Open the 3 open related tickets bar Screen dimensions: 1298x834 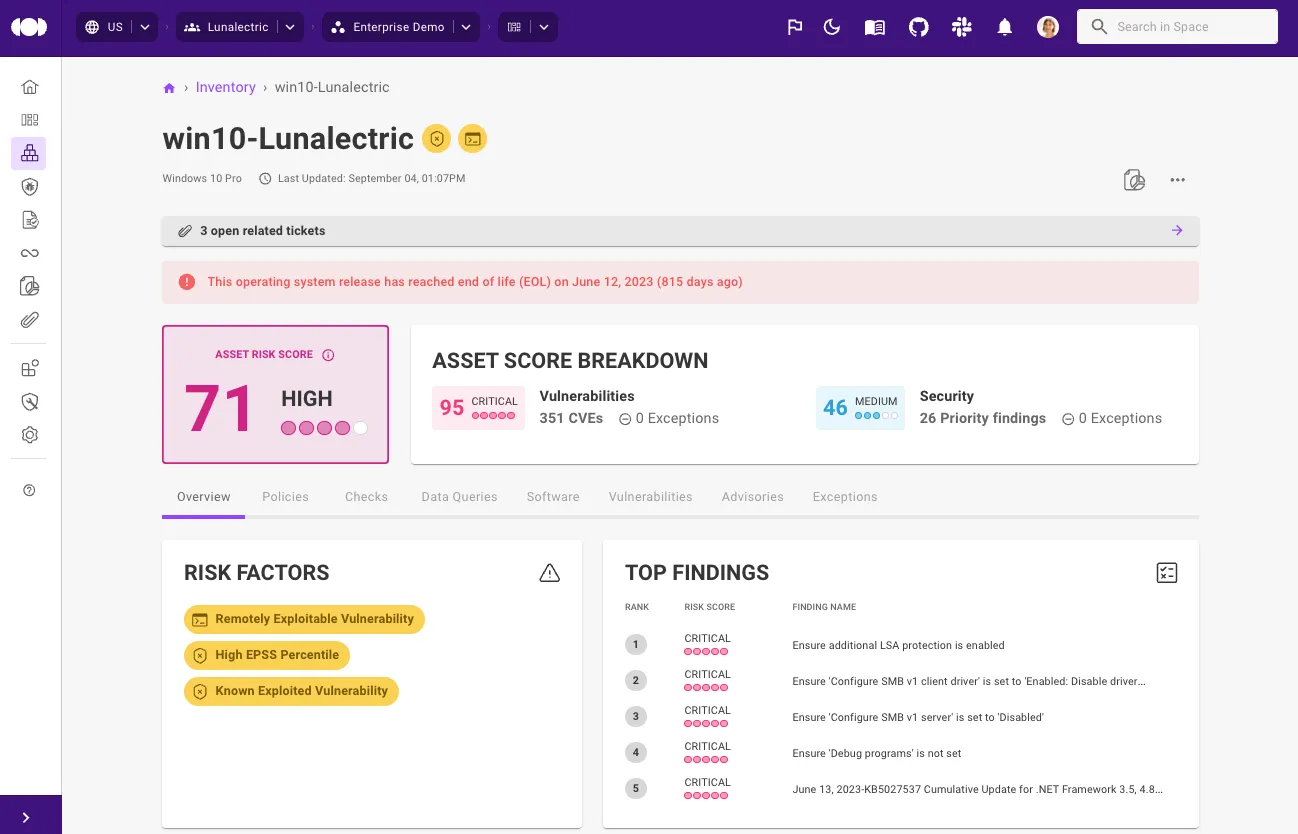pyautogui.click(x=680, y=231)
